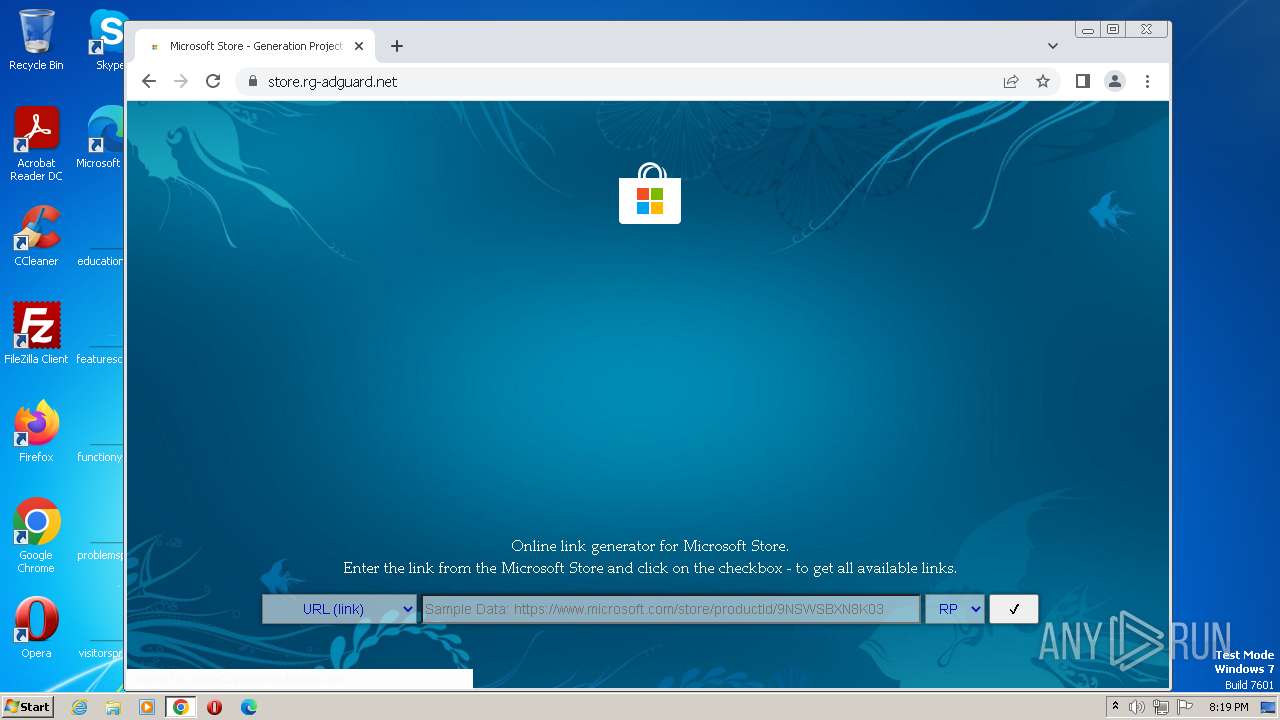Bookmark this page with the star
This screenshot has width=1280, height=720.
tap(1043, 81)
